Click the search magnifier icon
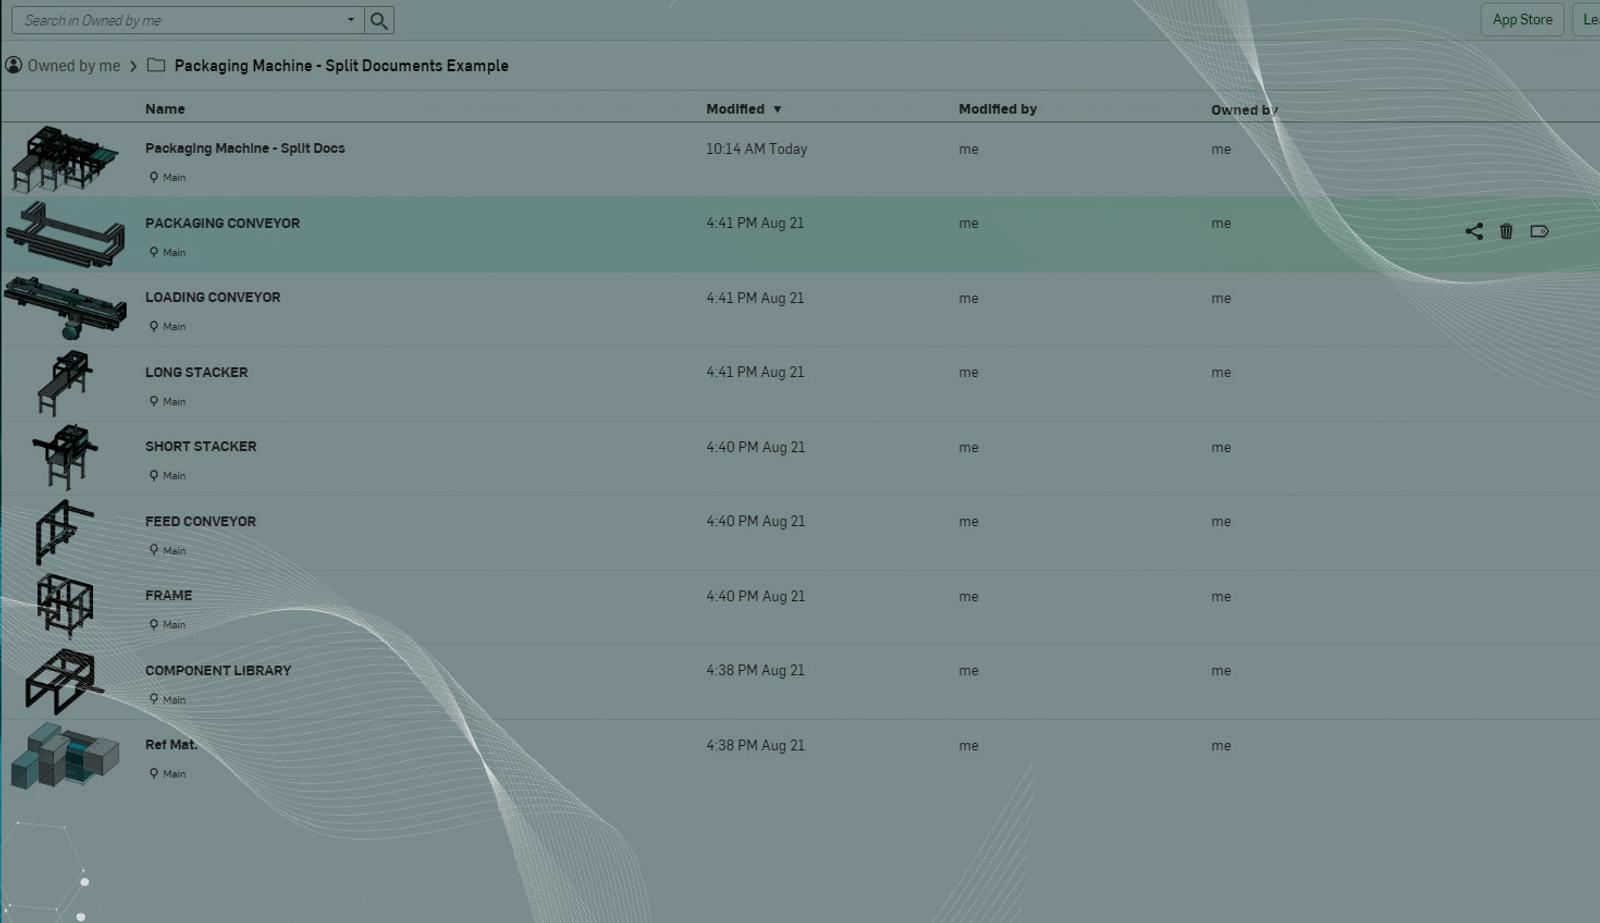 [379, 20]
